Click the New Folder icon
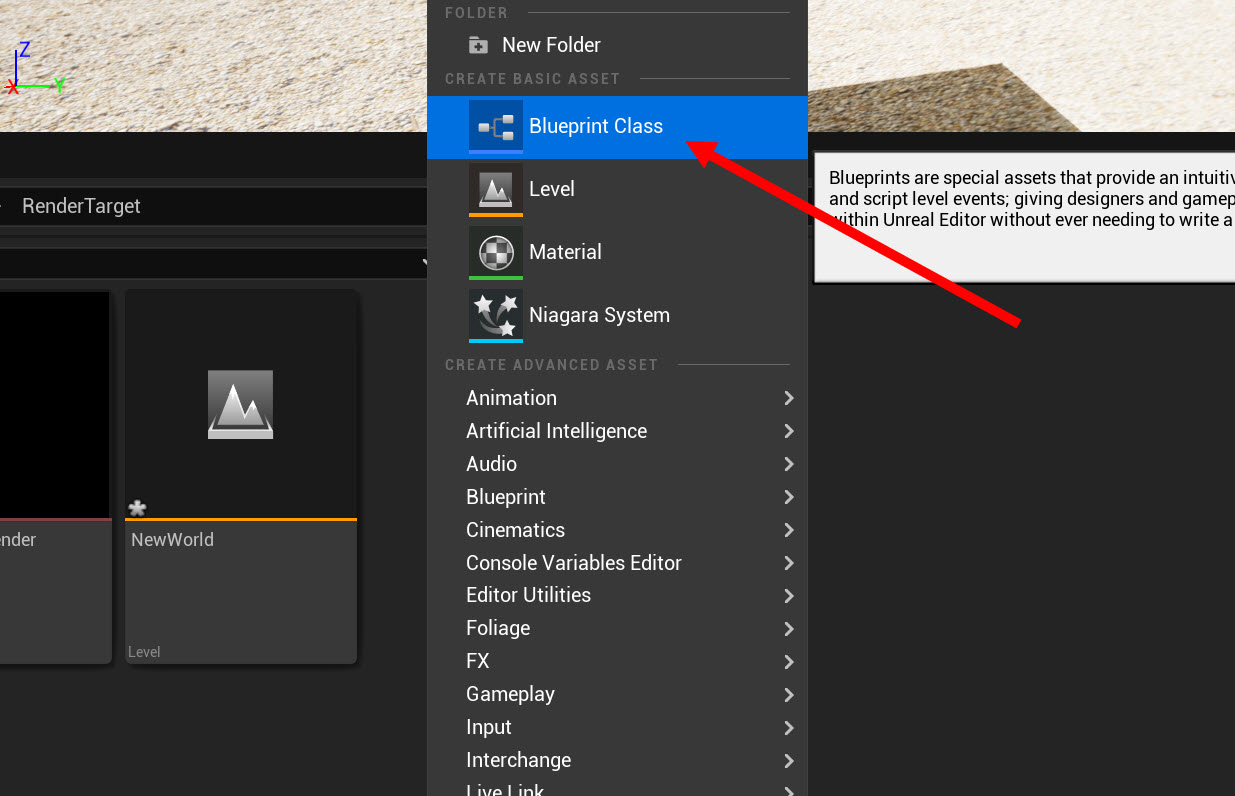Screen dimensions: 1235x796 click(x=479, y=45)
